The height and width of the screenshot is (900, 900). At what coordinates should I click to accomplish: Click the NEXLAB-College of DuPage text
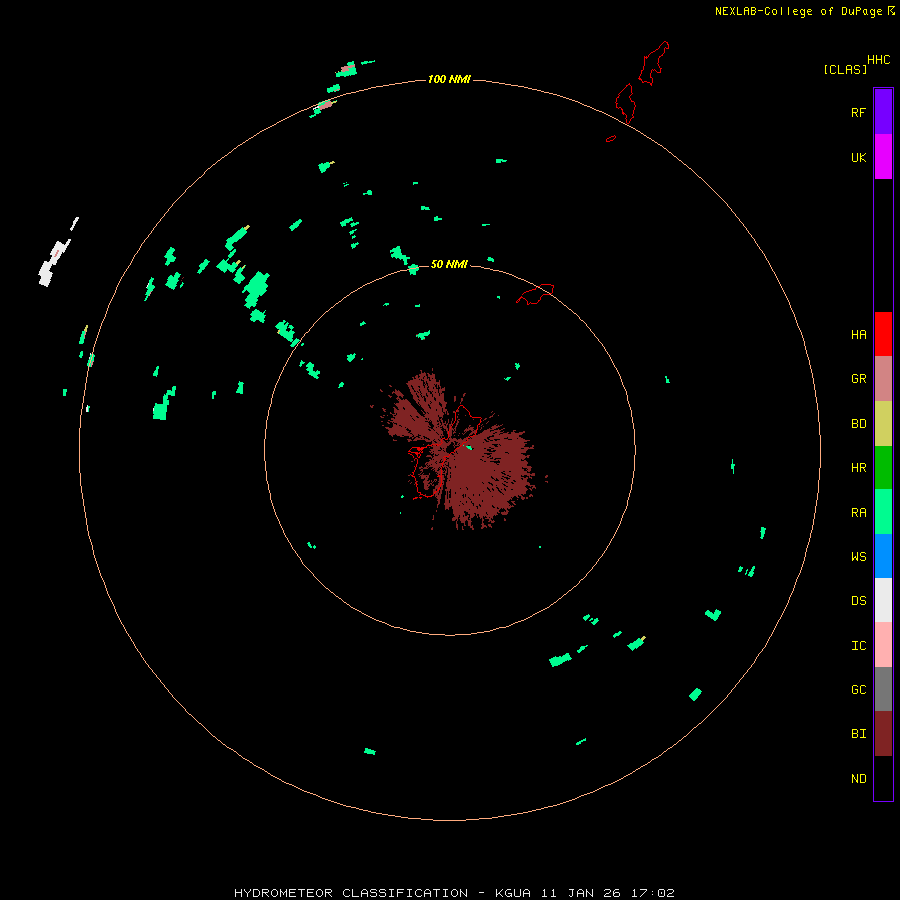click(x=798, y=11)
